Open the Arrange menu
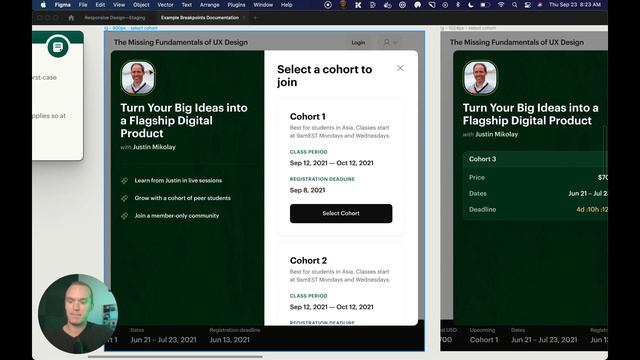 click(209, 5)
